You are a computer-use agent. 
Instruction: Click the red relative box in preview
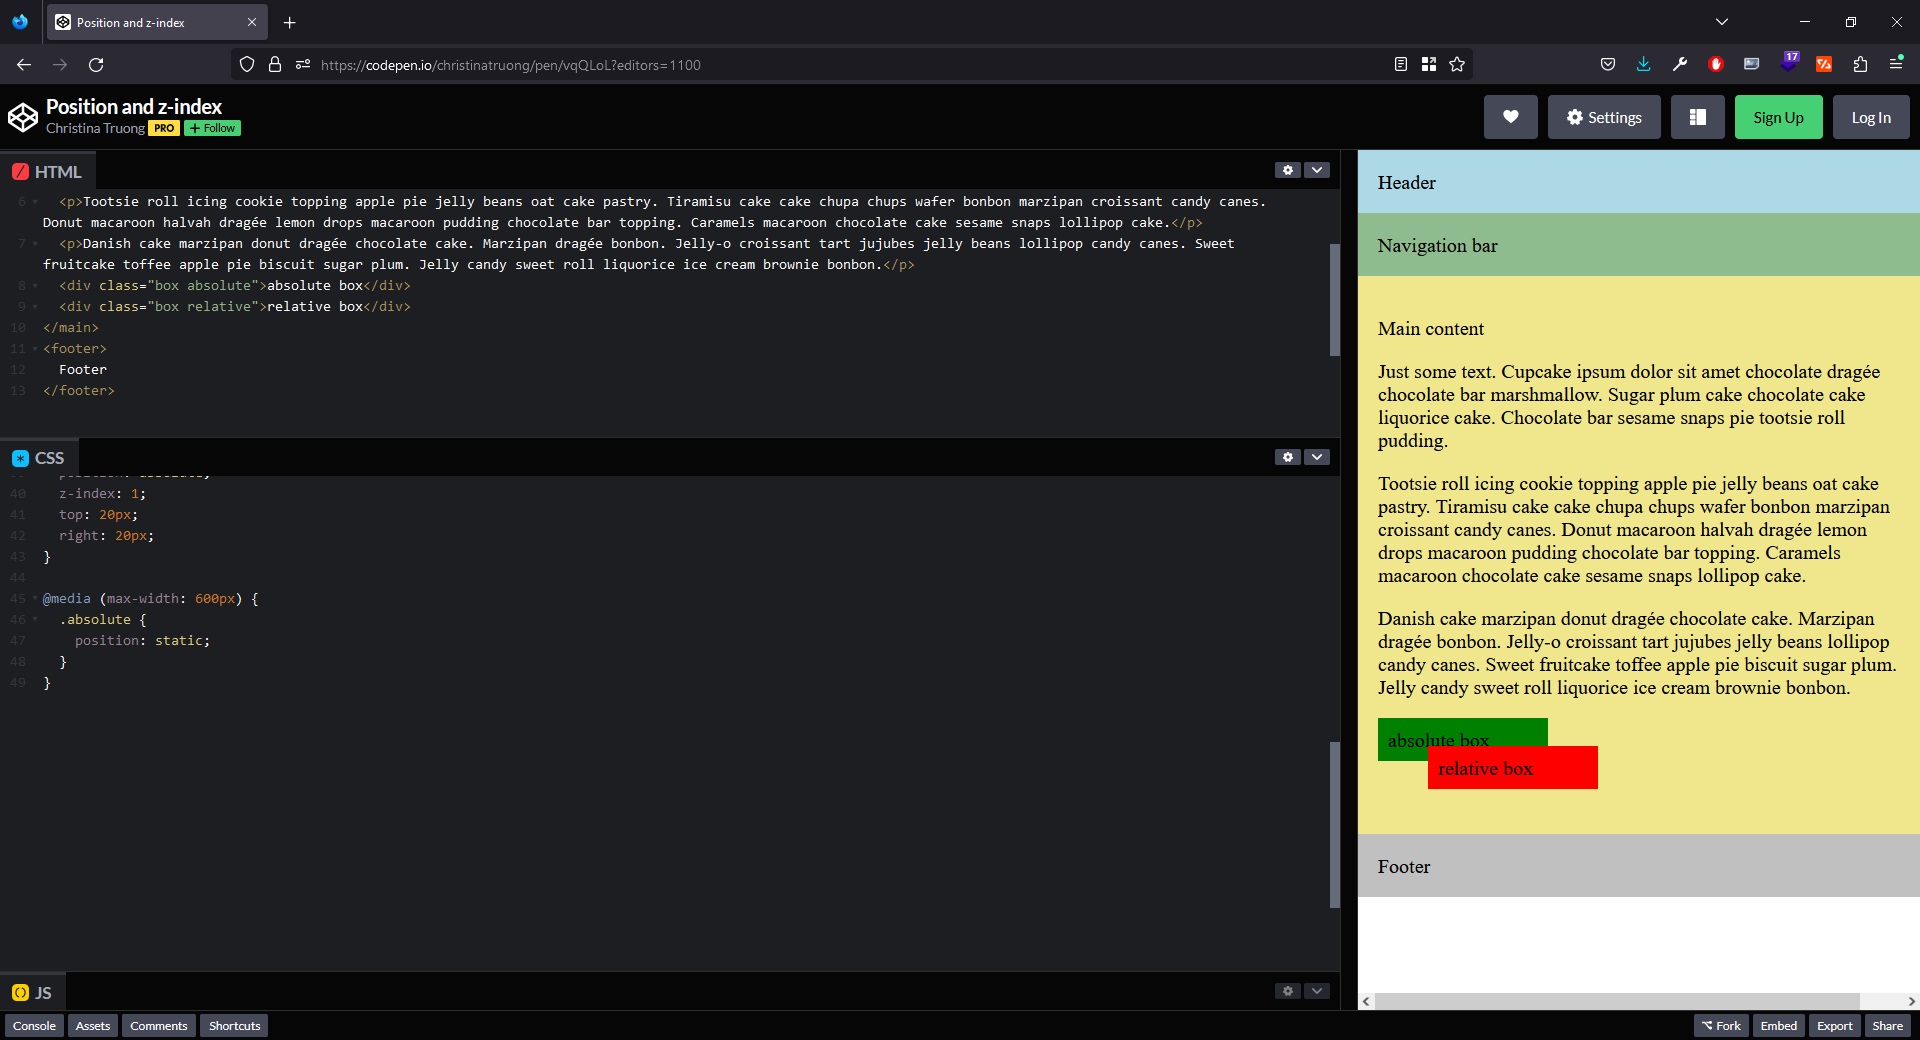tap(1512, 768)
